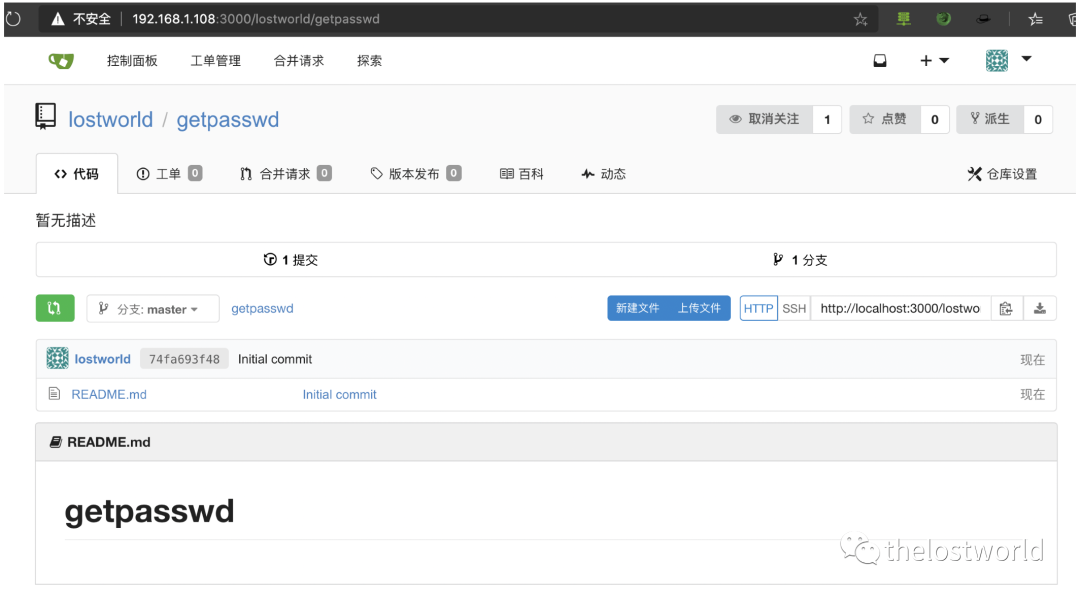
Task: Click the clone URL input field
Action: 900,309
